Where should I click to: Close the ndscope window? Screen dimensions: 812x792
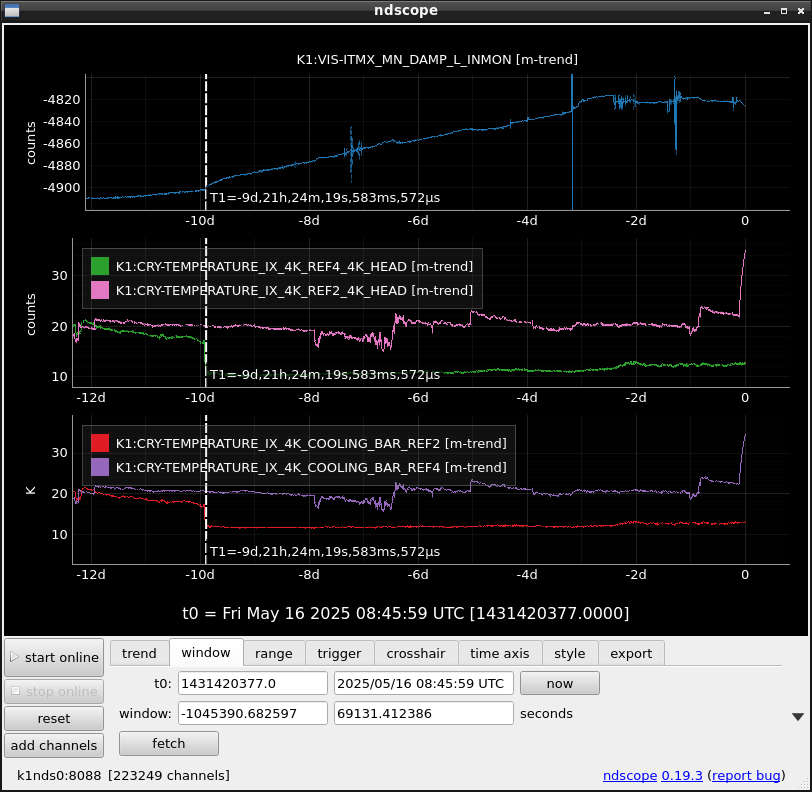click(801, 11)
